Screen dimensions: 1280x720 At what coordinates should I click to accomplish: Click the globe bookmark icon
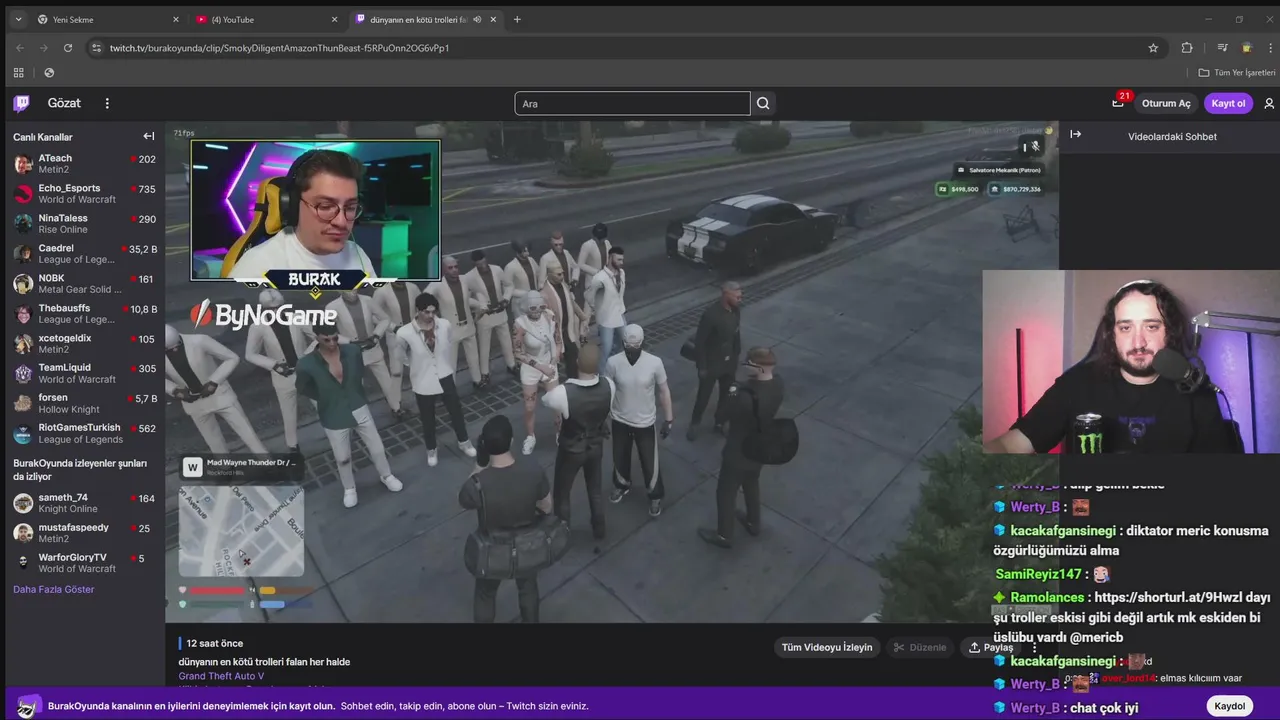[x=49, y=72]
